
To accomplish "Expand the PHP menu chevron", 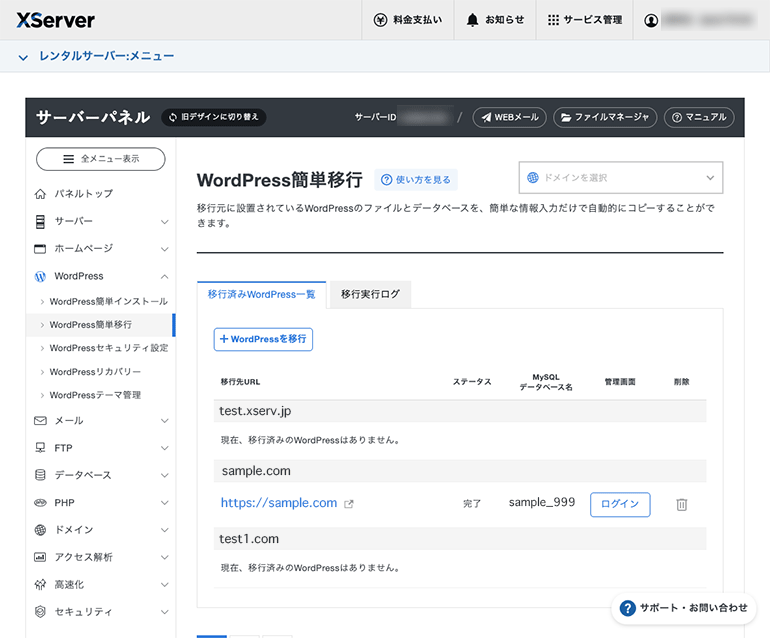I will pyautogui.click(x=165, y=503).
